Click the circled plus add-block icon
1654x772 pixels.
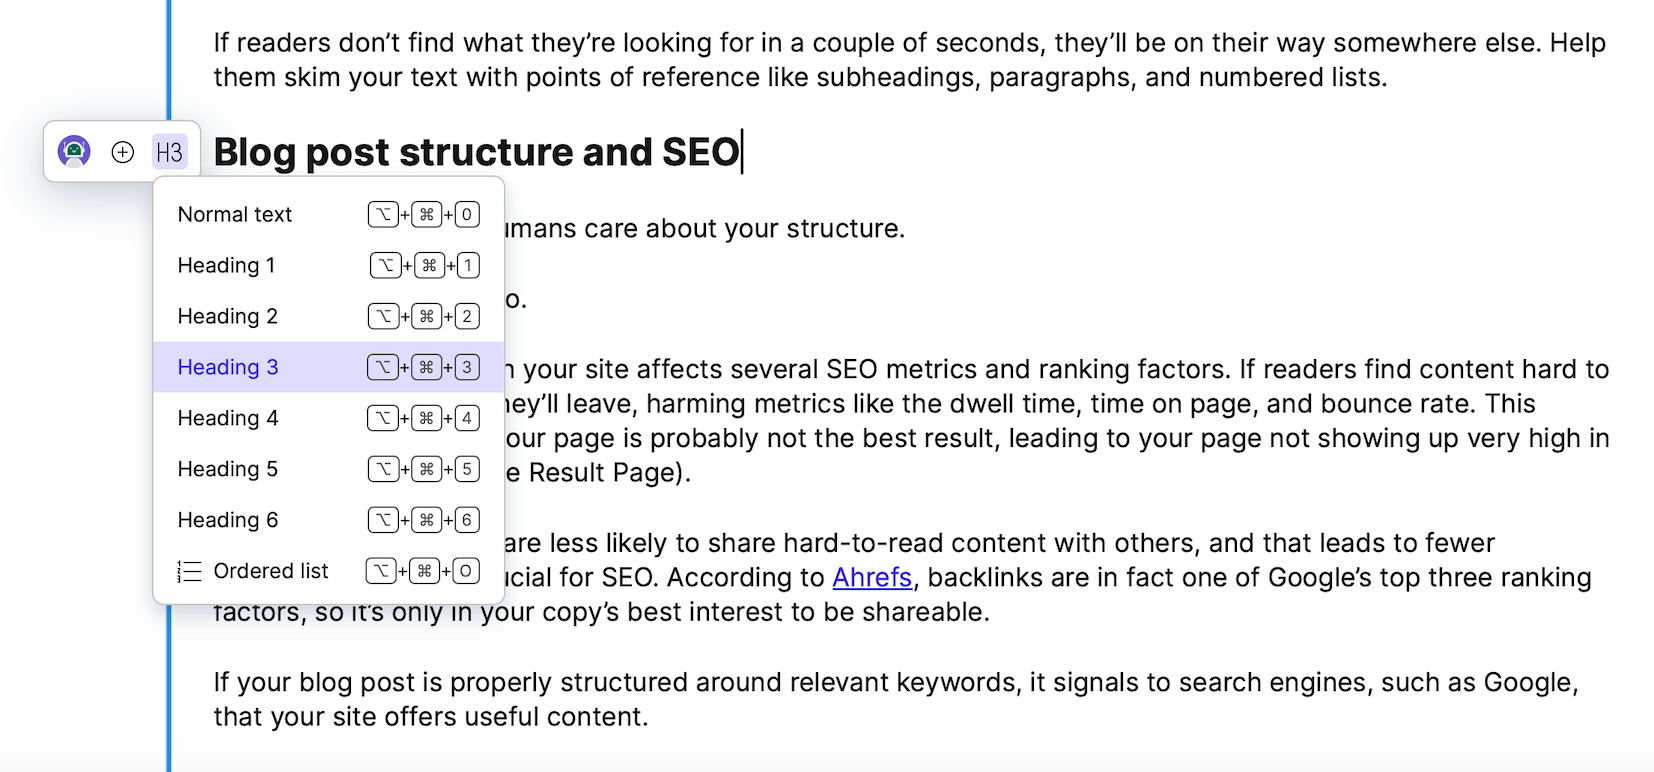[x=123, y=152]
